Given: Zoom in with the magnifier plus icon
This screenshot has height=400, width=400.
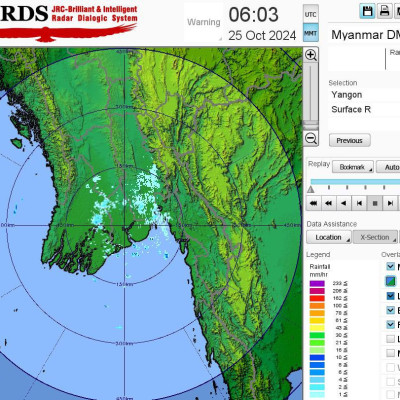Looking at the screenshot, I should [311, 55].
